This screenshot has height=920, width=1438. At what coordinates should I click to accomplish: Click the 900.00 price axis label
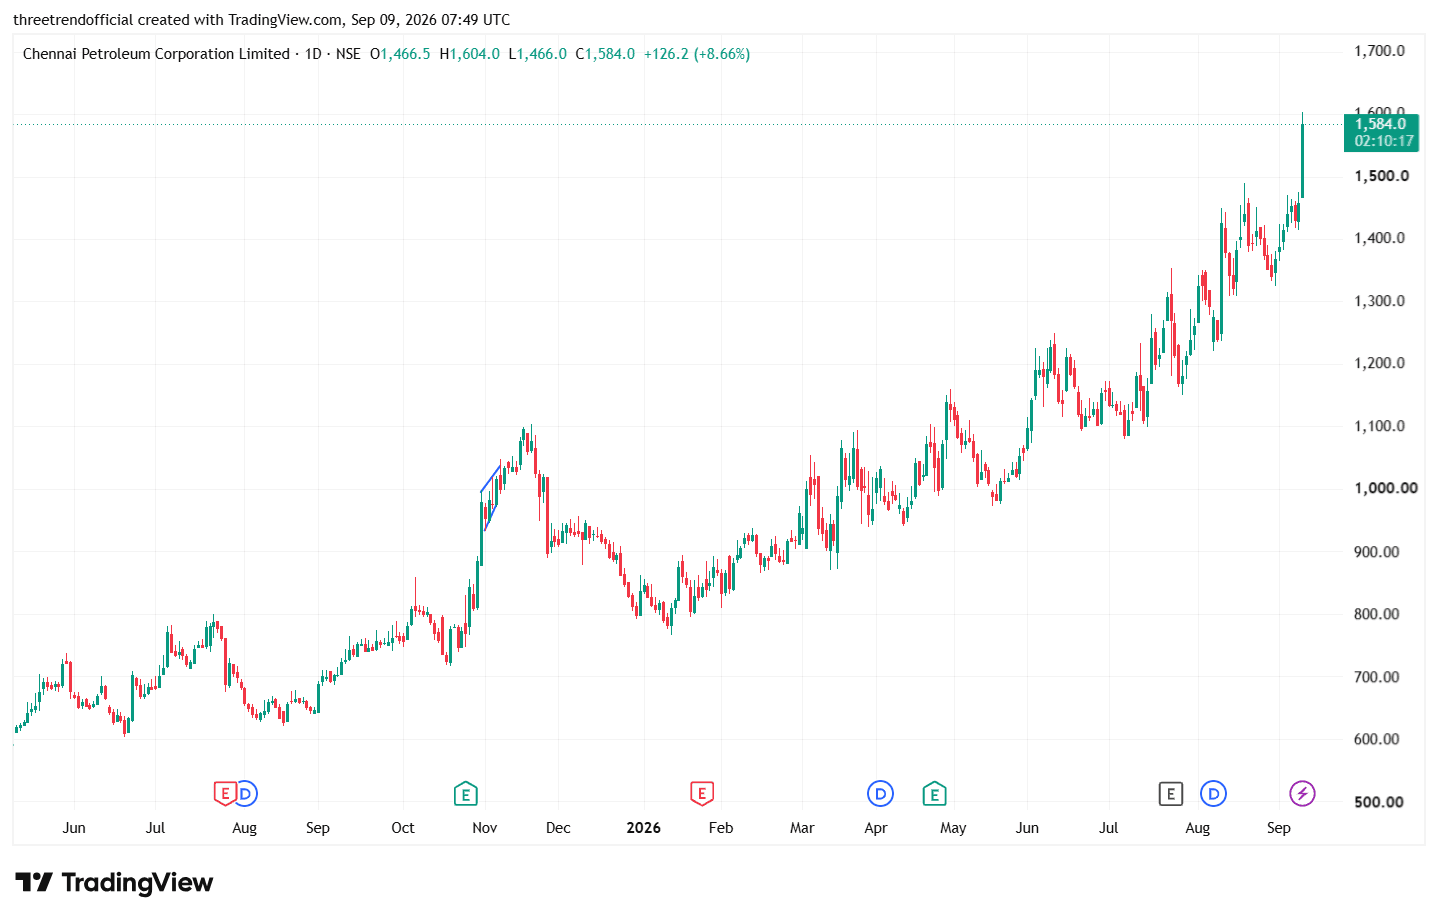pos(1377,552)
